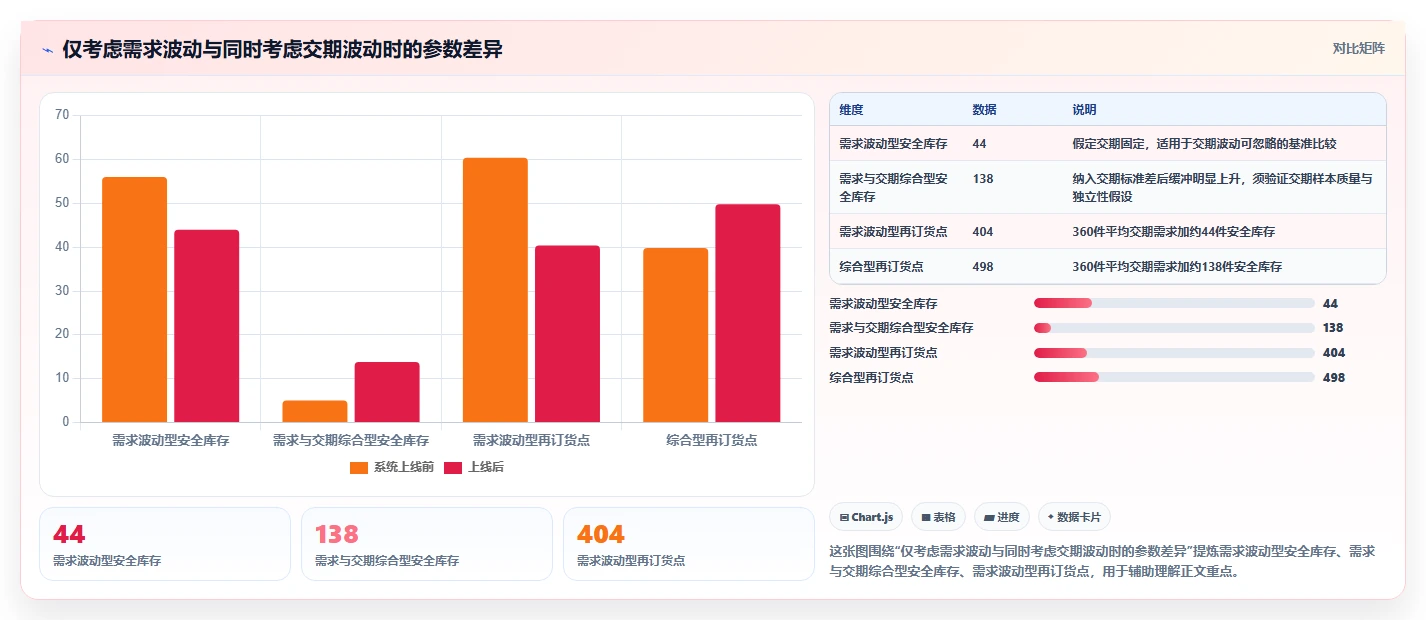Click the progress bar showing 138

point(1174,328)
